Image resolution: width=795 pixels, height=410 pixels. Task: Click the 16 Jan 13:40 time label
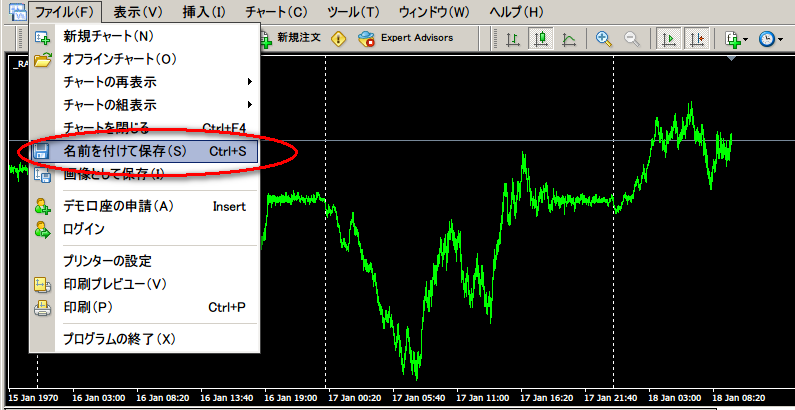tap(227, 397)
